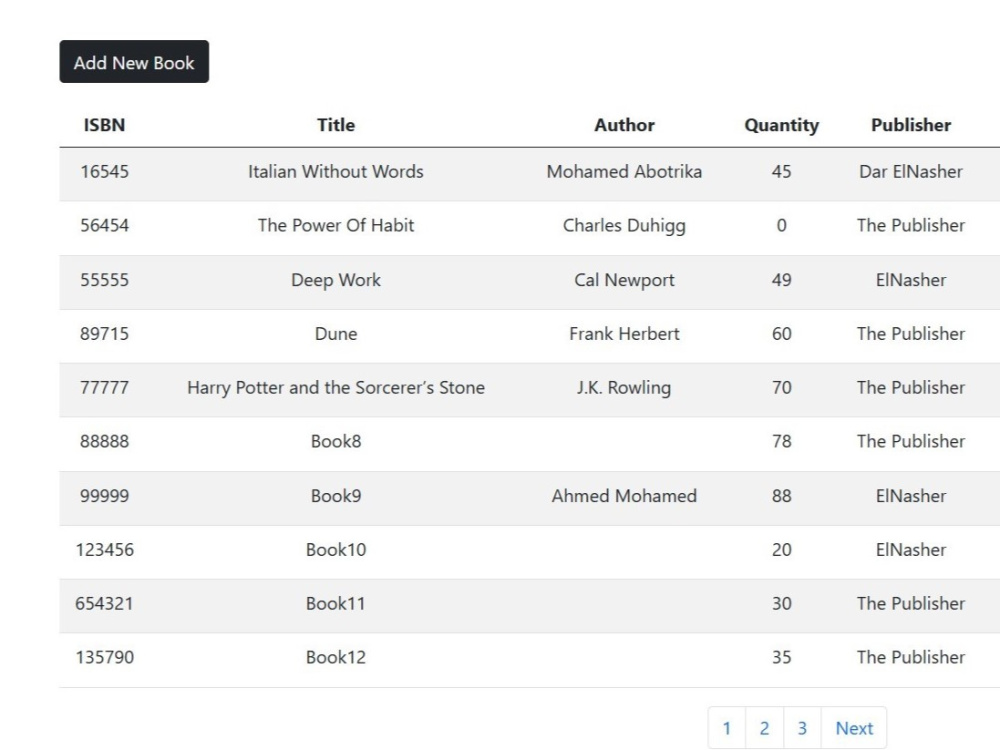Select the Title column header

tap(336, 125)
